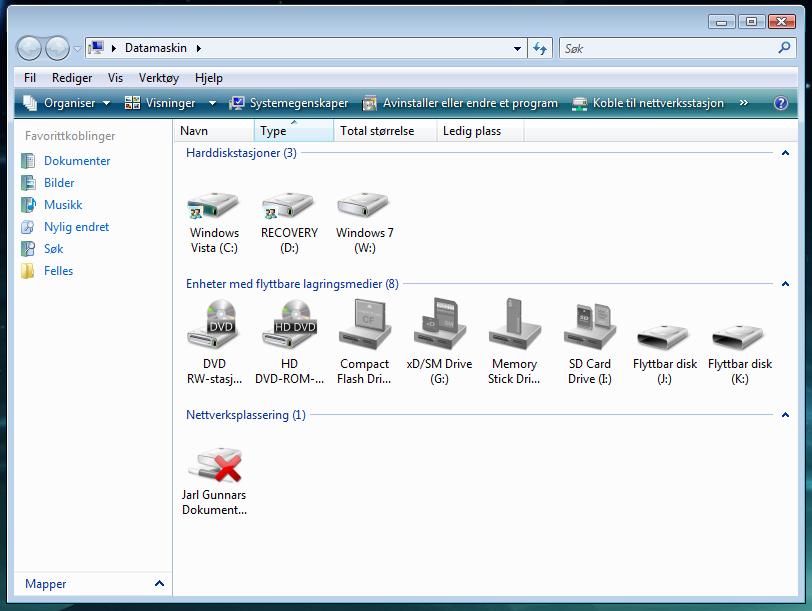Go back with the Back arrow button

[29, 48]
